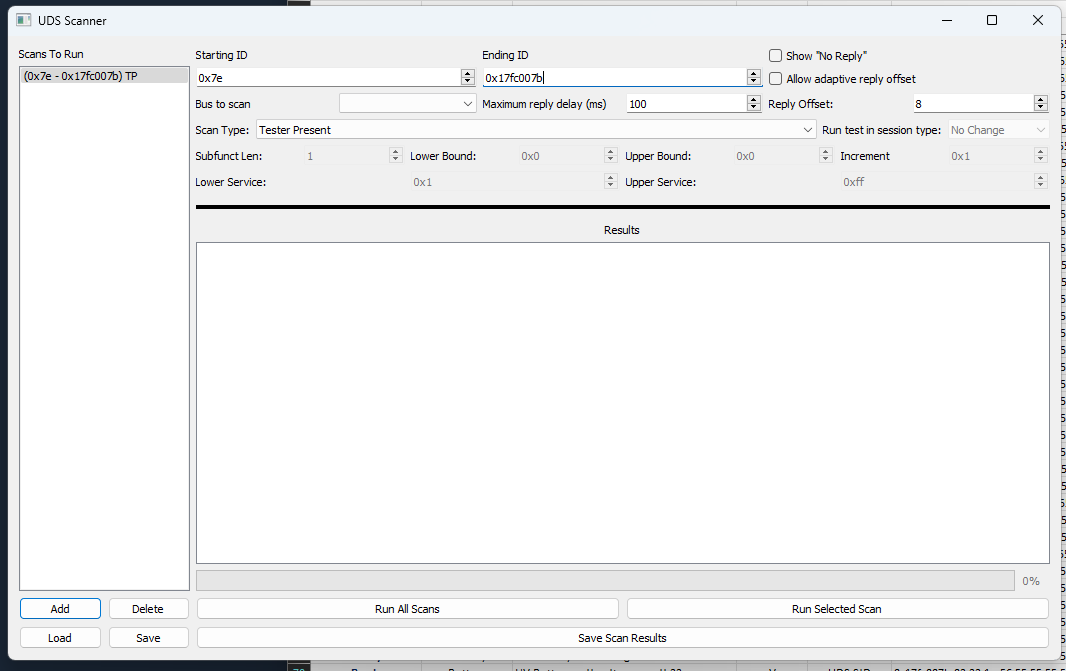Increment the Subfunct Len spinner

click(394, 151)
